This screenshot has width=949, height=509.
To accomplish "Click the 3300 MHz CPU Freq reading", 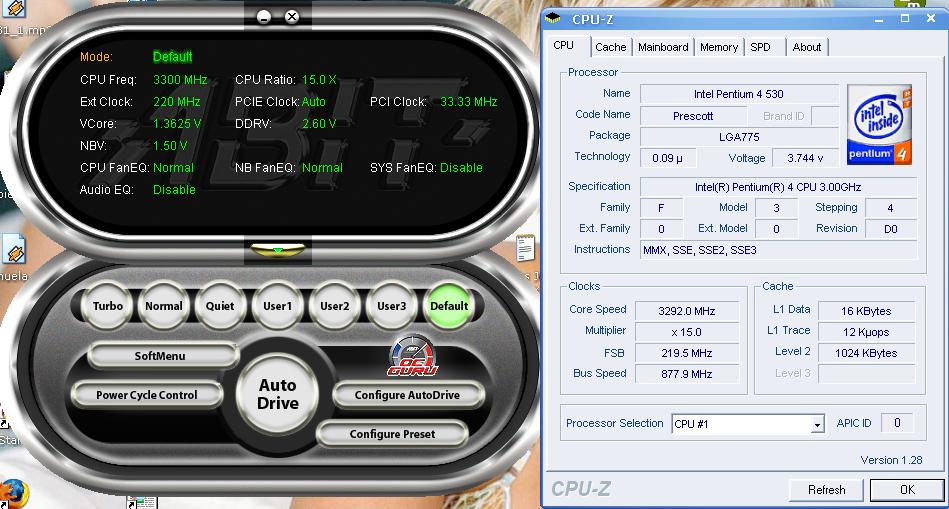I will pyautogui.click(x=180, y=80).
